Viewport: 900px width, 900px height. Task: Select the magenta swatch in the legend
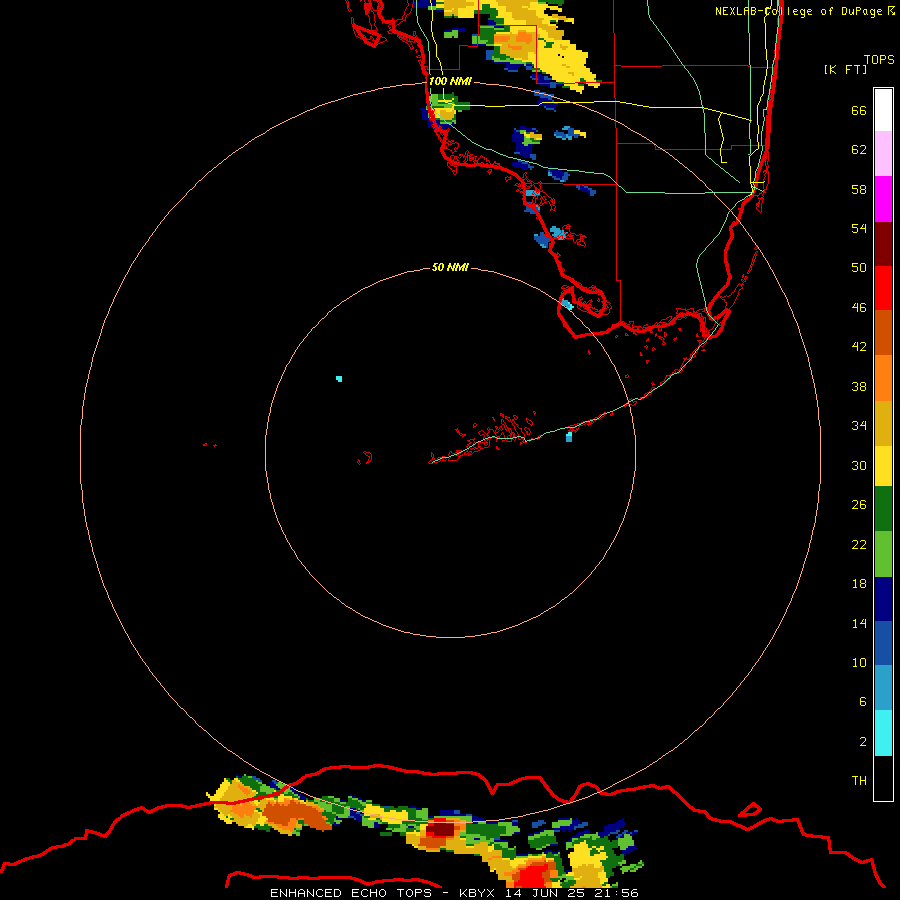tap(883, 199)
